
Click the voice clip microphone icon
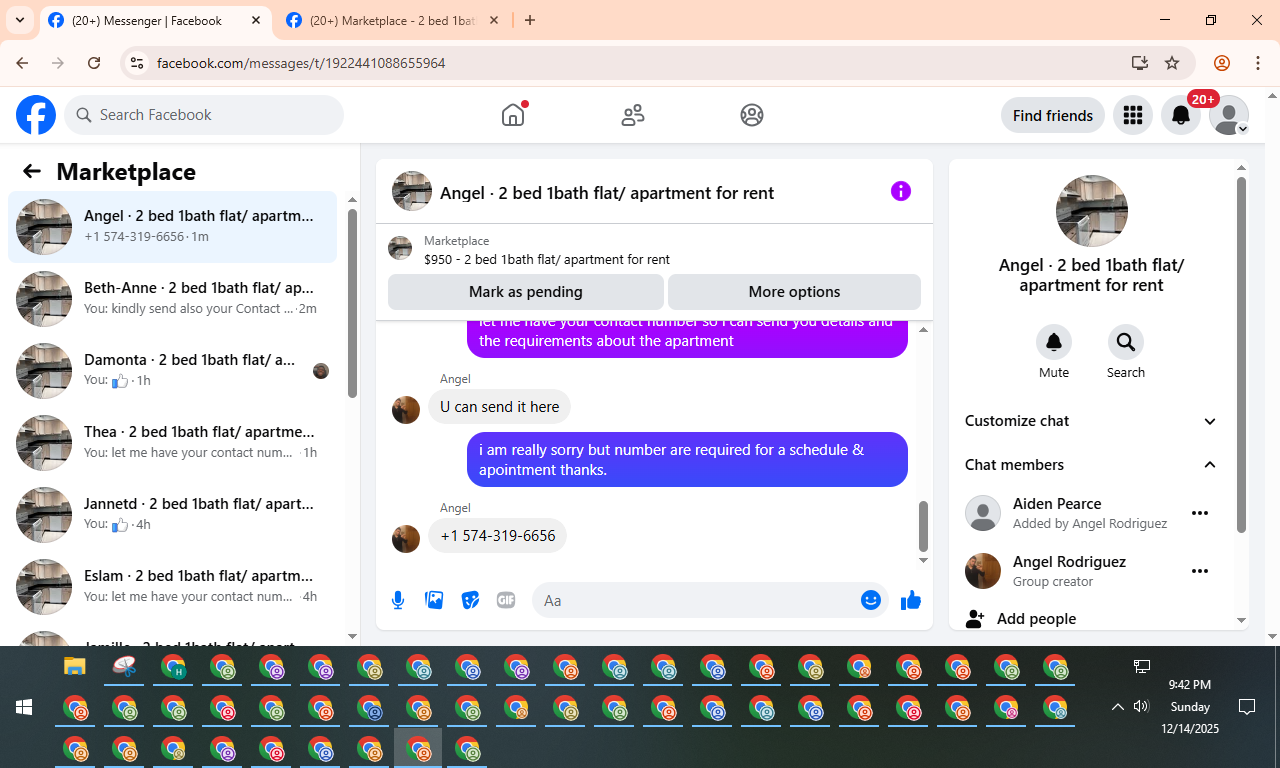coord(398,600)
